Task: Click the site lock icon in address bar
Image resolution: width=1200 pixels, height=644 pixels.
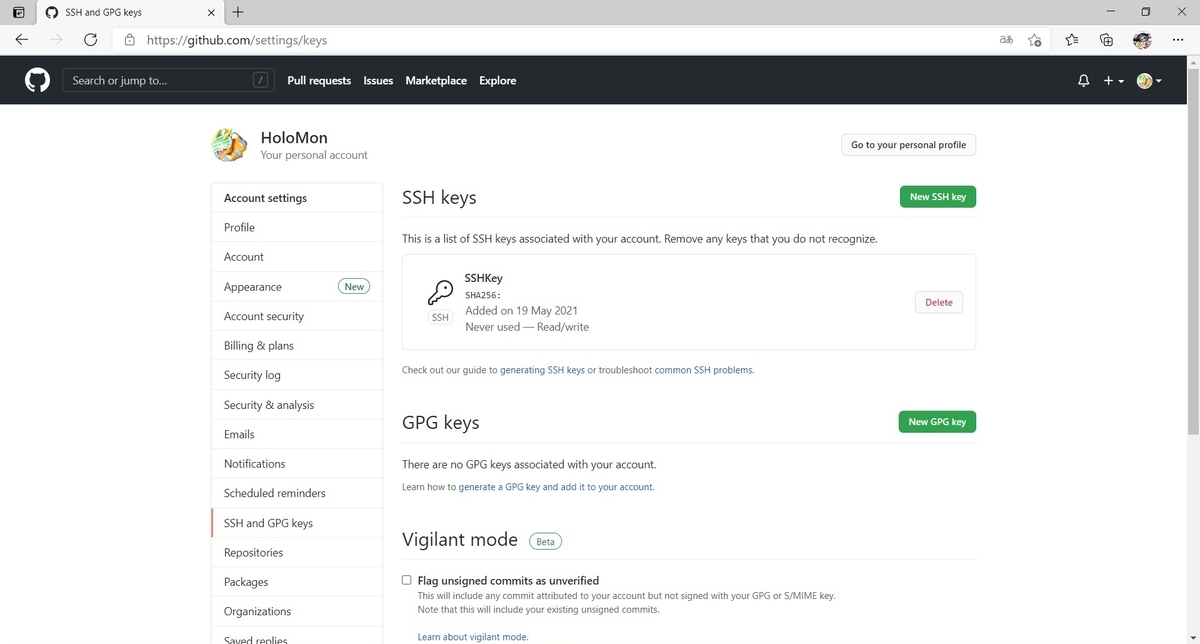Action: coord(129,40)
